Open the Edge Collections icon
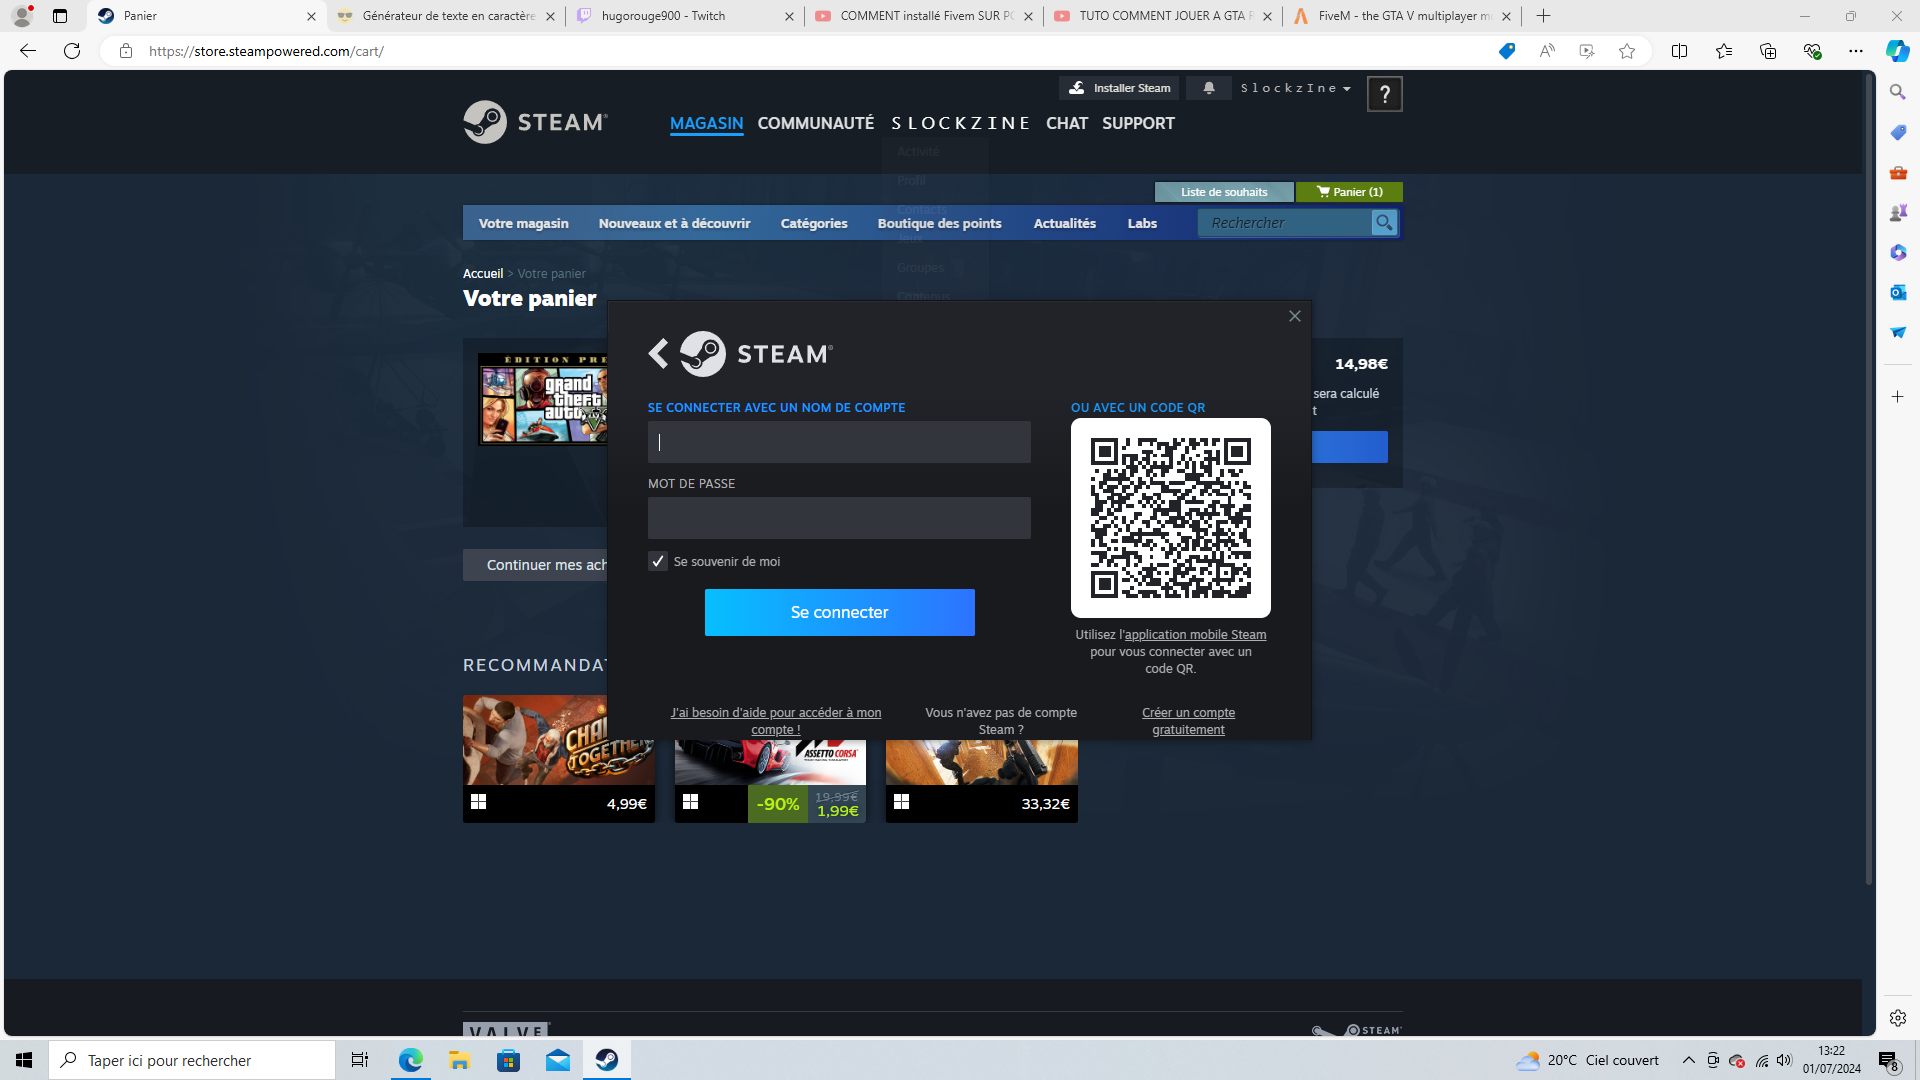Image resolution: width=1920 pixels, height=1080 pixels. [1768, 51]
